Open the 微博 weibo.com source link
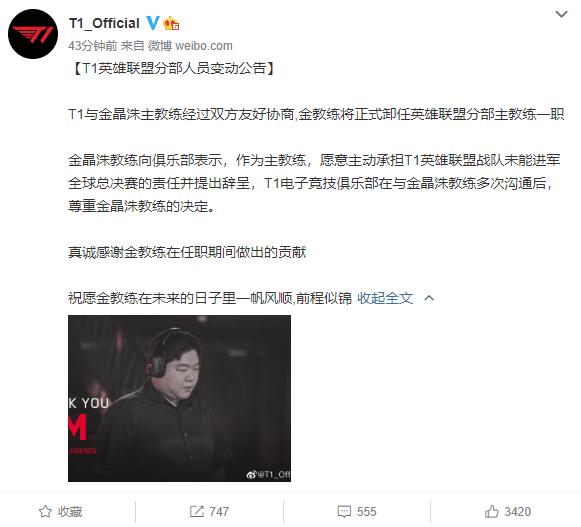 point(190,46)
